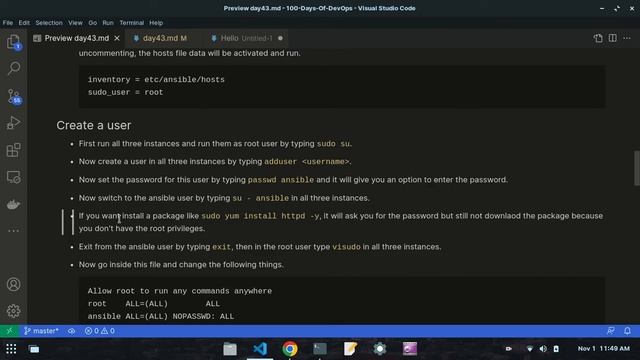Open the Accounts menu icon
The height and width of the screenshot is (360, 640).
coord(13,284)
